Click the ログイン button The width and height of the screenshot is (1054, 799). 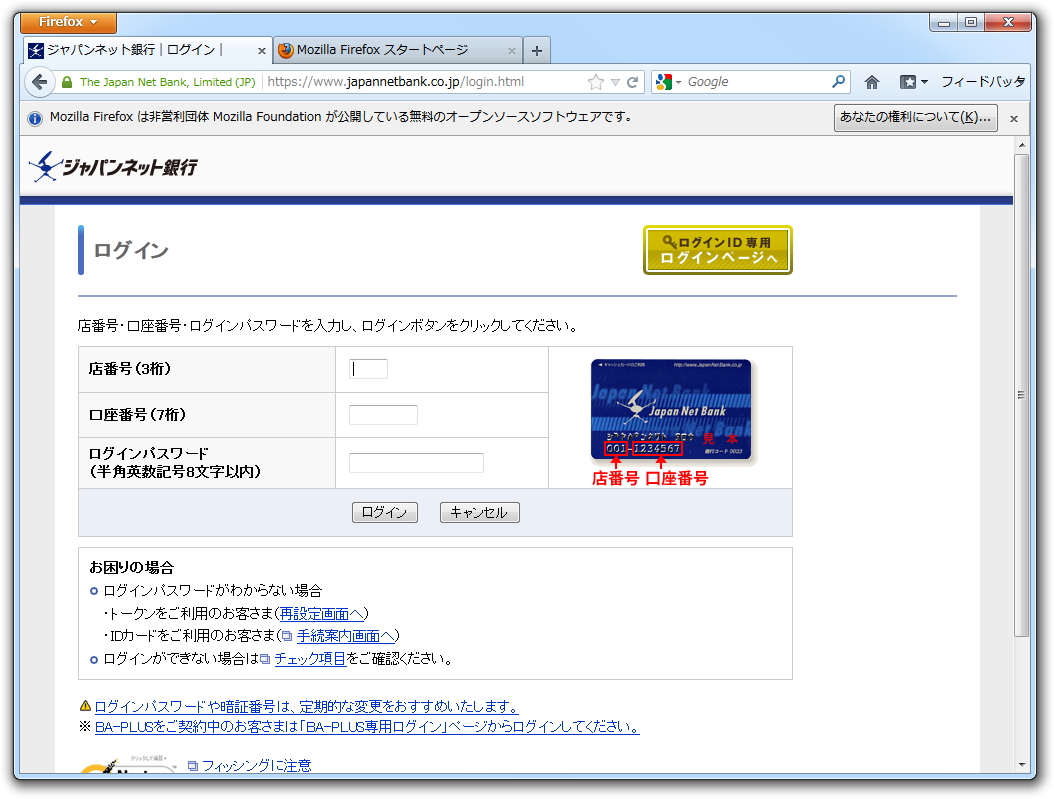[x=384, y=512]
